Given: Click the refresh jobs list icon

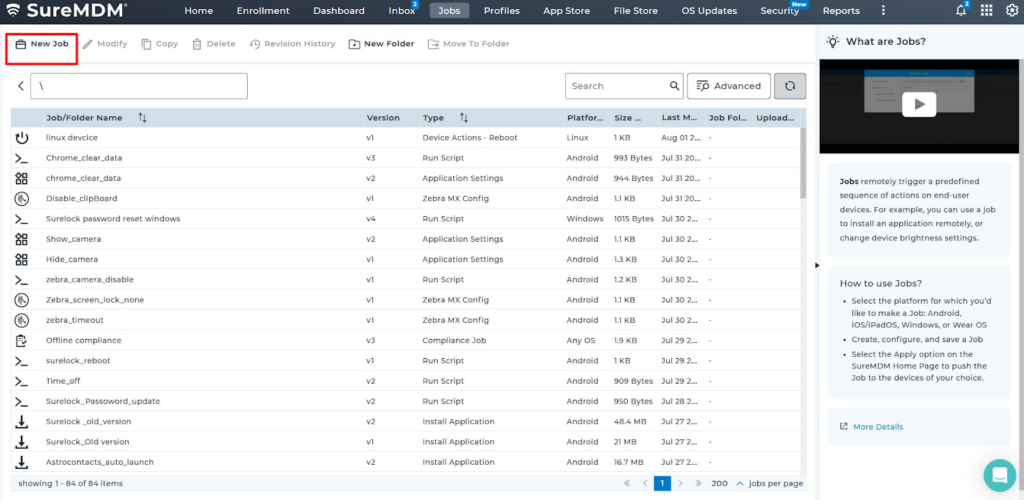Looking at the screenshot, I should click(x=789, y=86).
